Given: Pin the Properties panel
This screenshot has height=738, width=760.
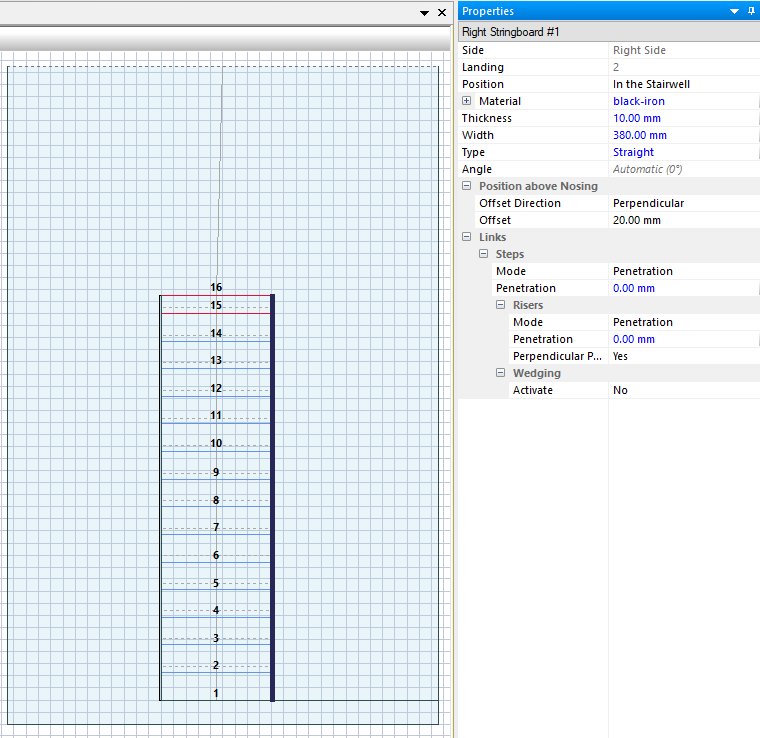Looking at the screenshot, I should point(751,11).
